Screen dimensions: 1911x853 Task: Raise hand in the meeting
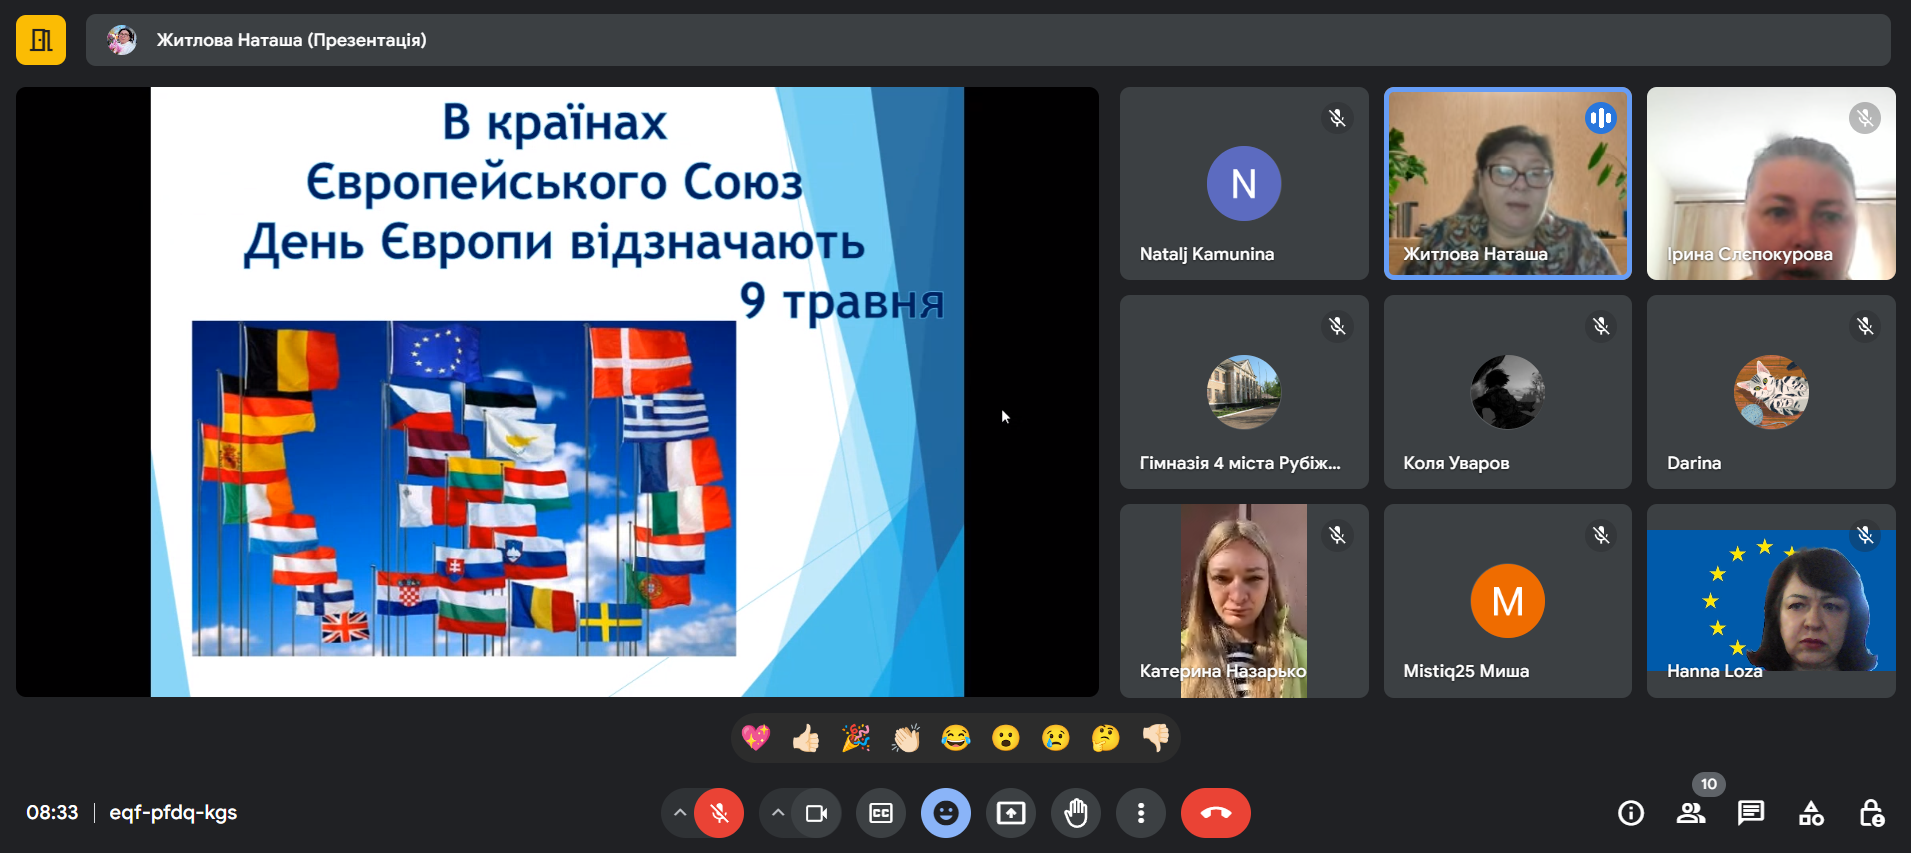click(x=1076, y=813)
